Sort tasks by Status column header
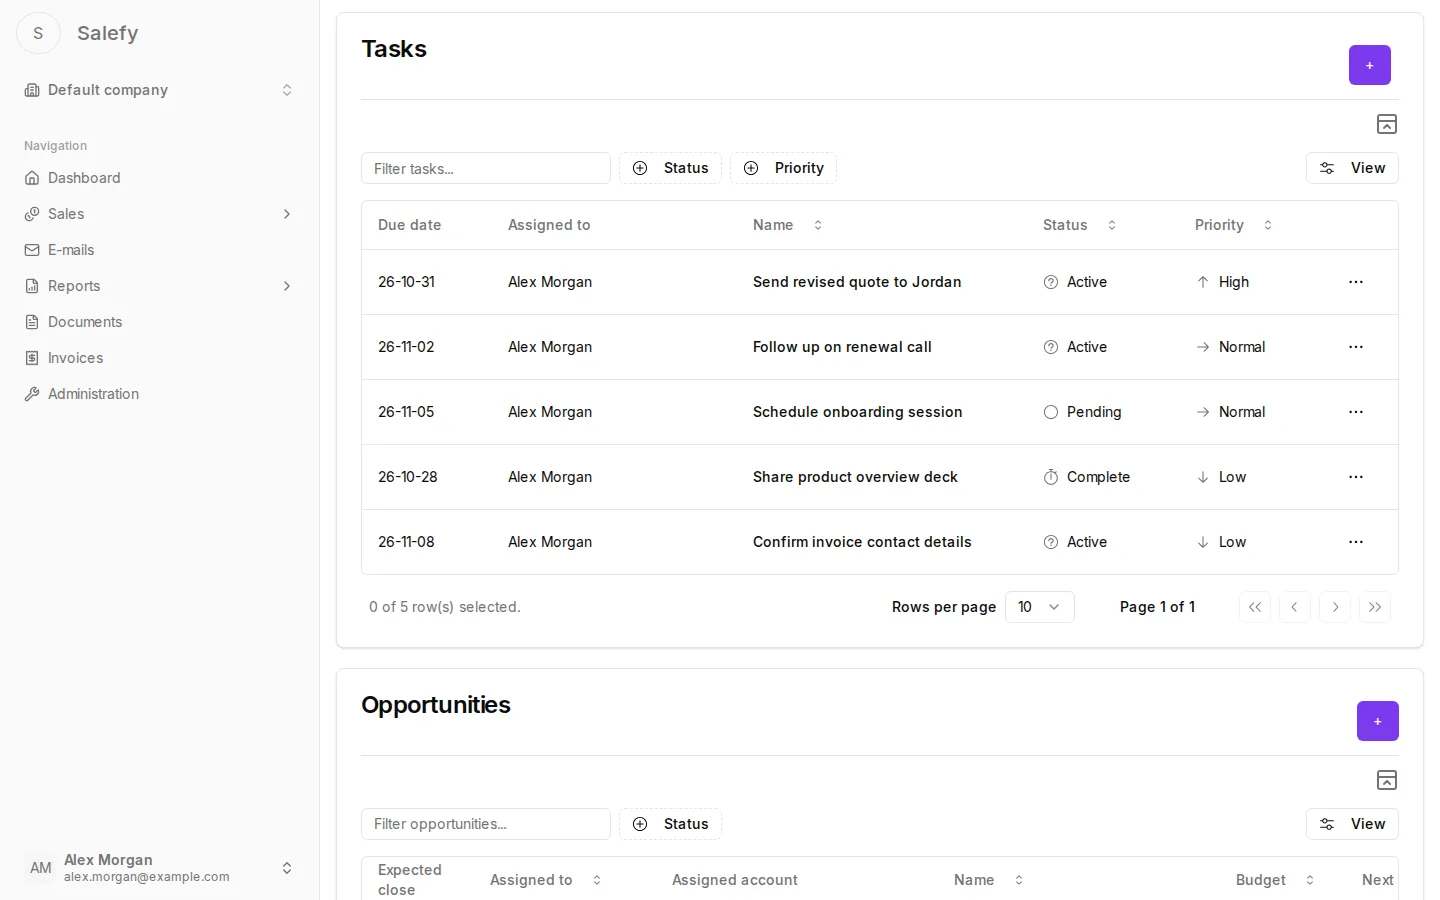 tap(1079, 225)
